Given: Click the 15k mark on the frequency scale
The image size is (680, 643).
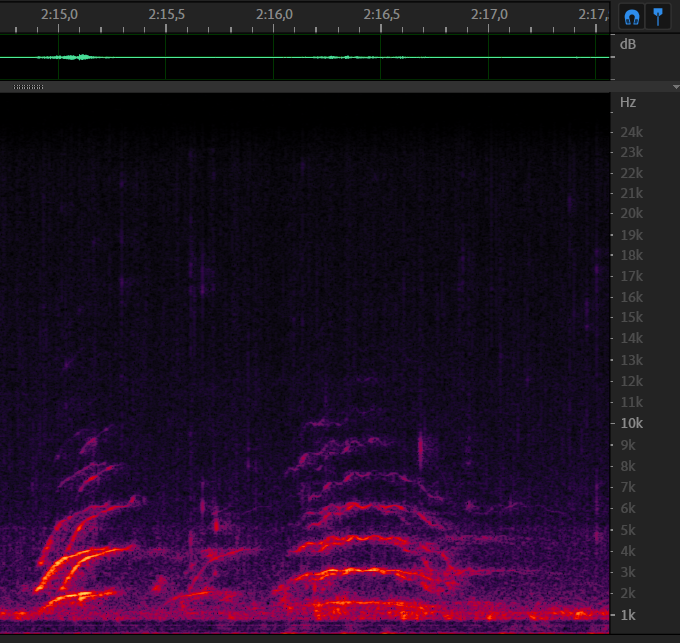Looking at the screenshot, I should tap(631, 317).
